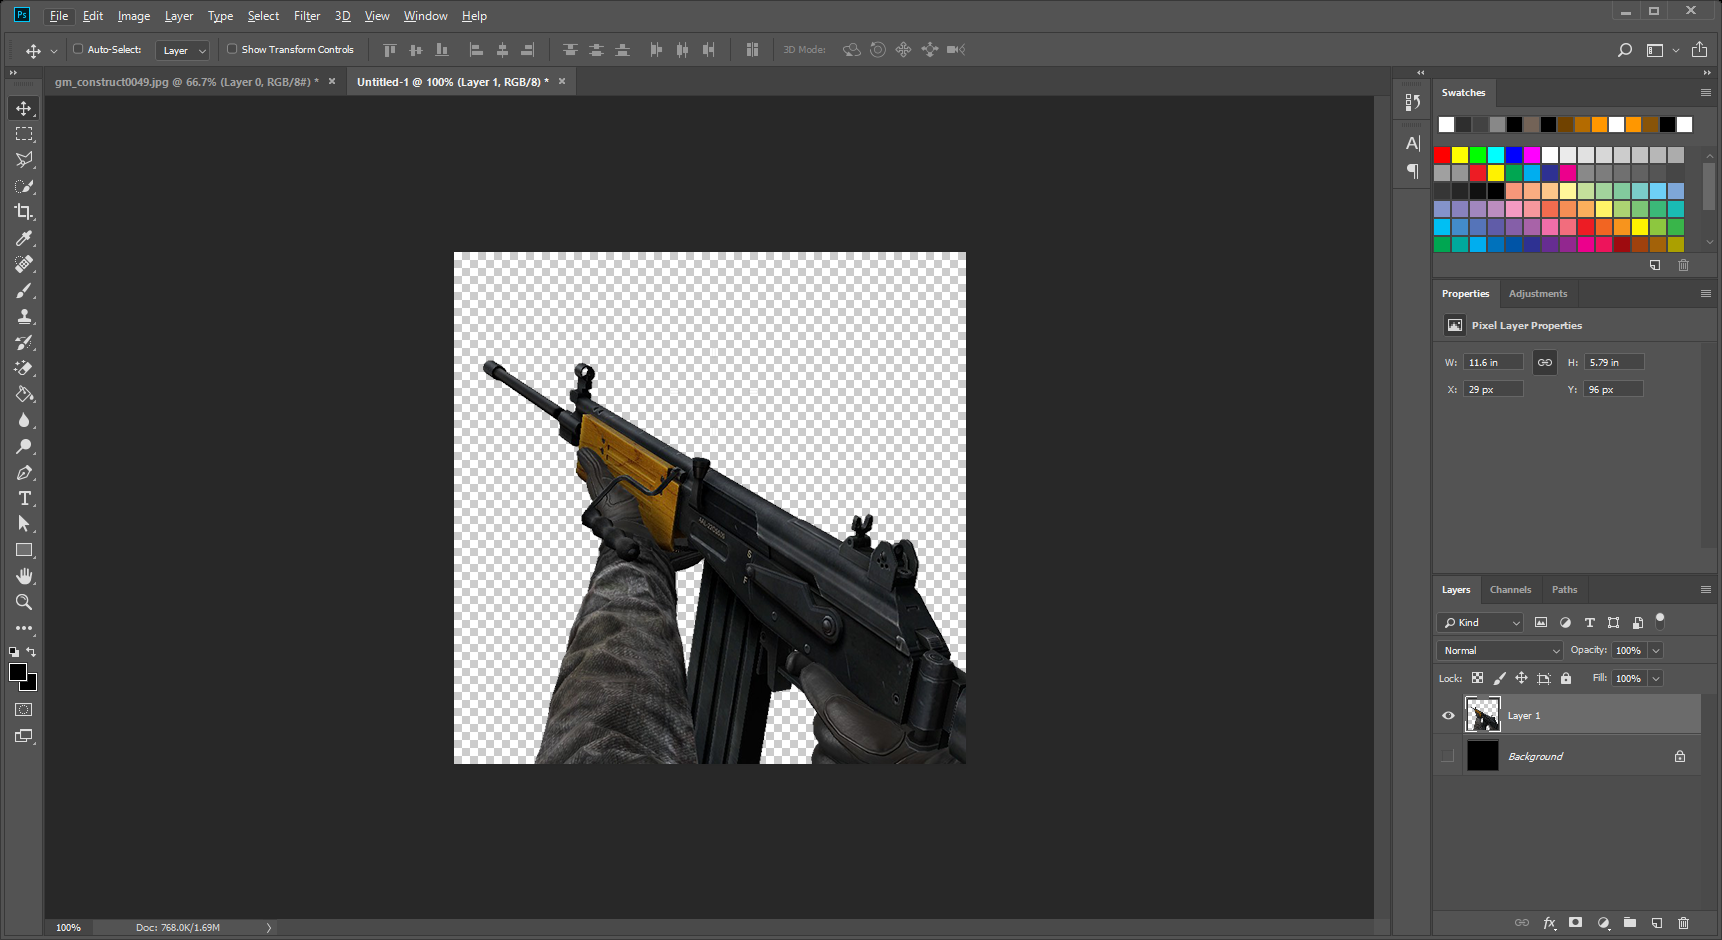Delete layer using Layers panel trash icon
The image size is (1722, 940).
[x=1683, y=923]
